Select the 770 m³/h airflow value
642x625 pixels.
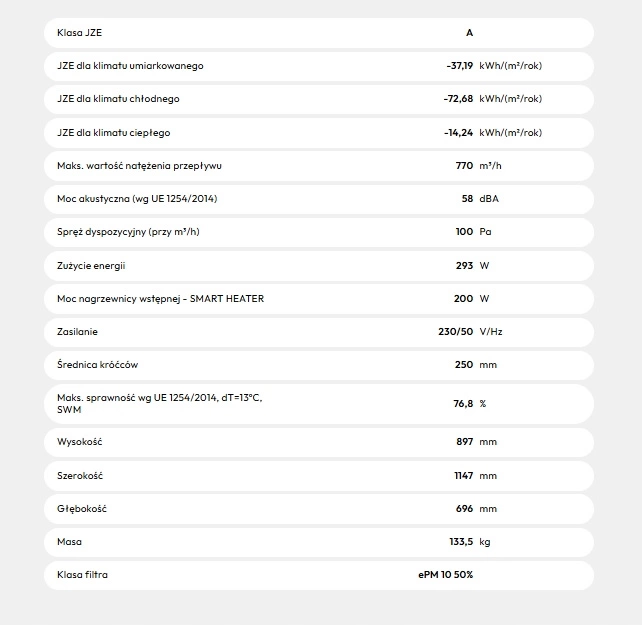pyautogui.click(x=464, y=166)
